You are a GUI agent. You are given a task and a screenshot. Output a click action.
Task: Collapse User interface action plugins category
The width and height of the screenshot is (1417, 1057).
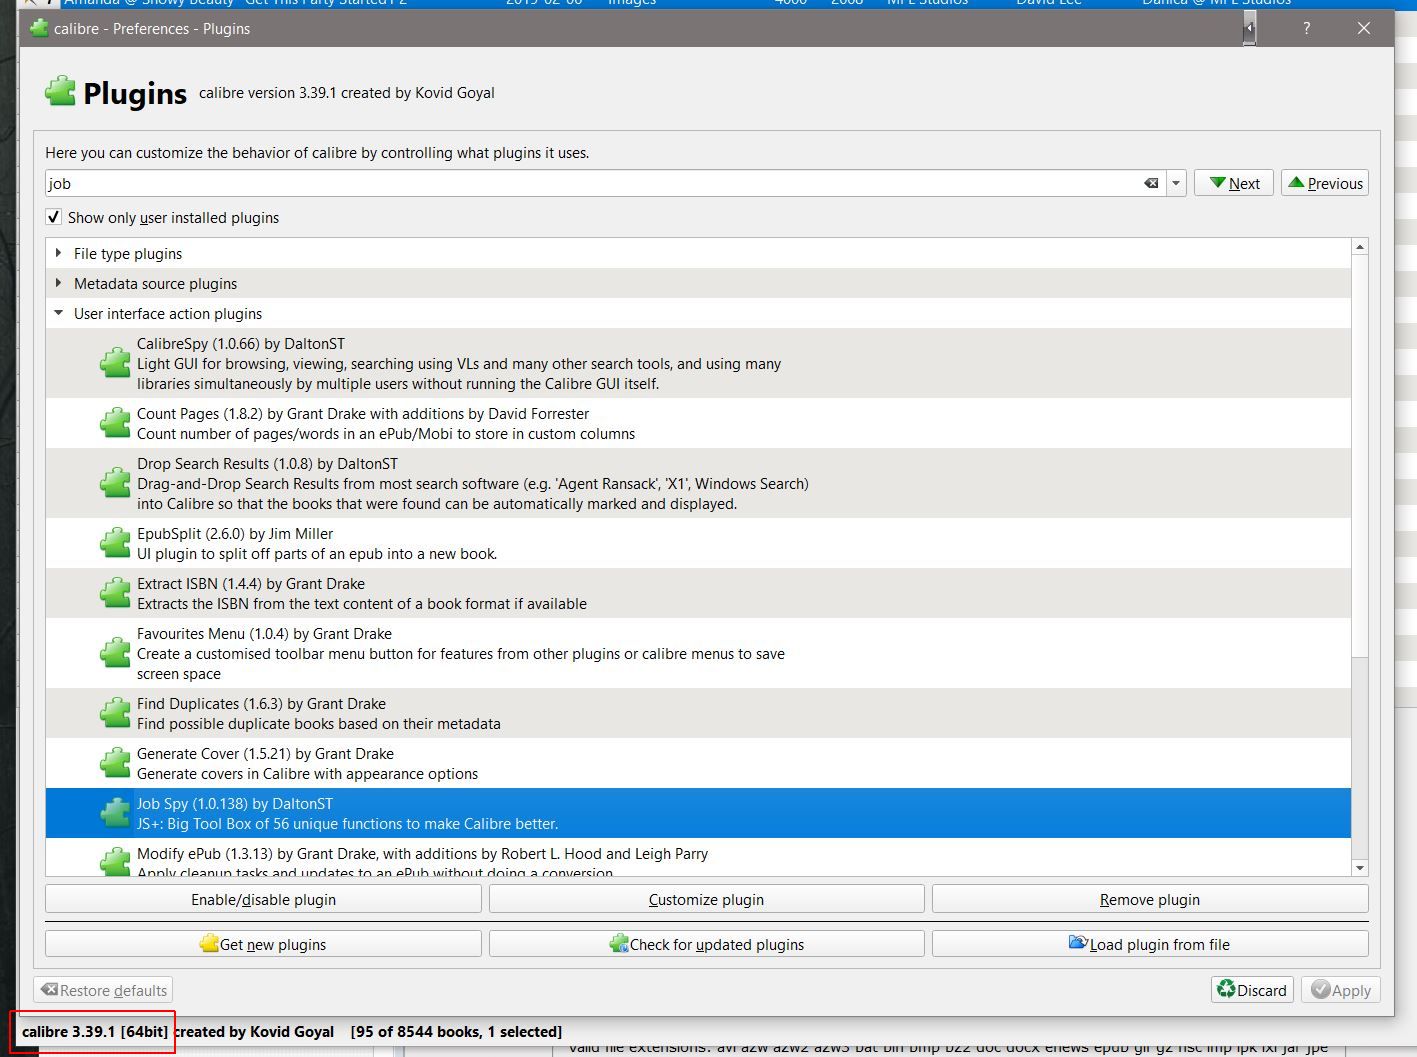(x=59, y=313)
